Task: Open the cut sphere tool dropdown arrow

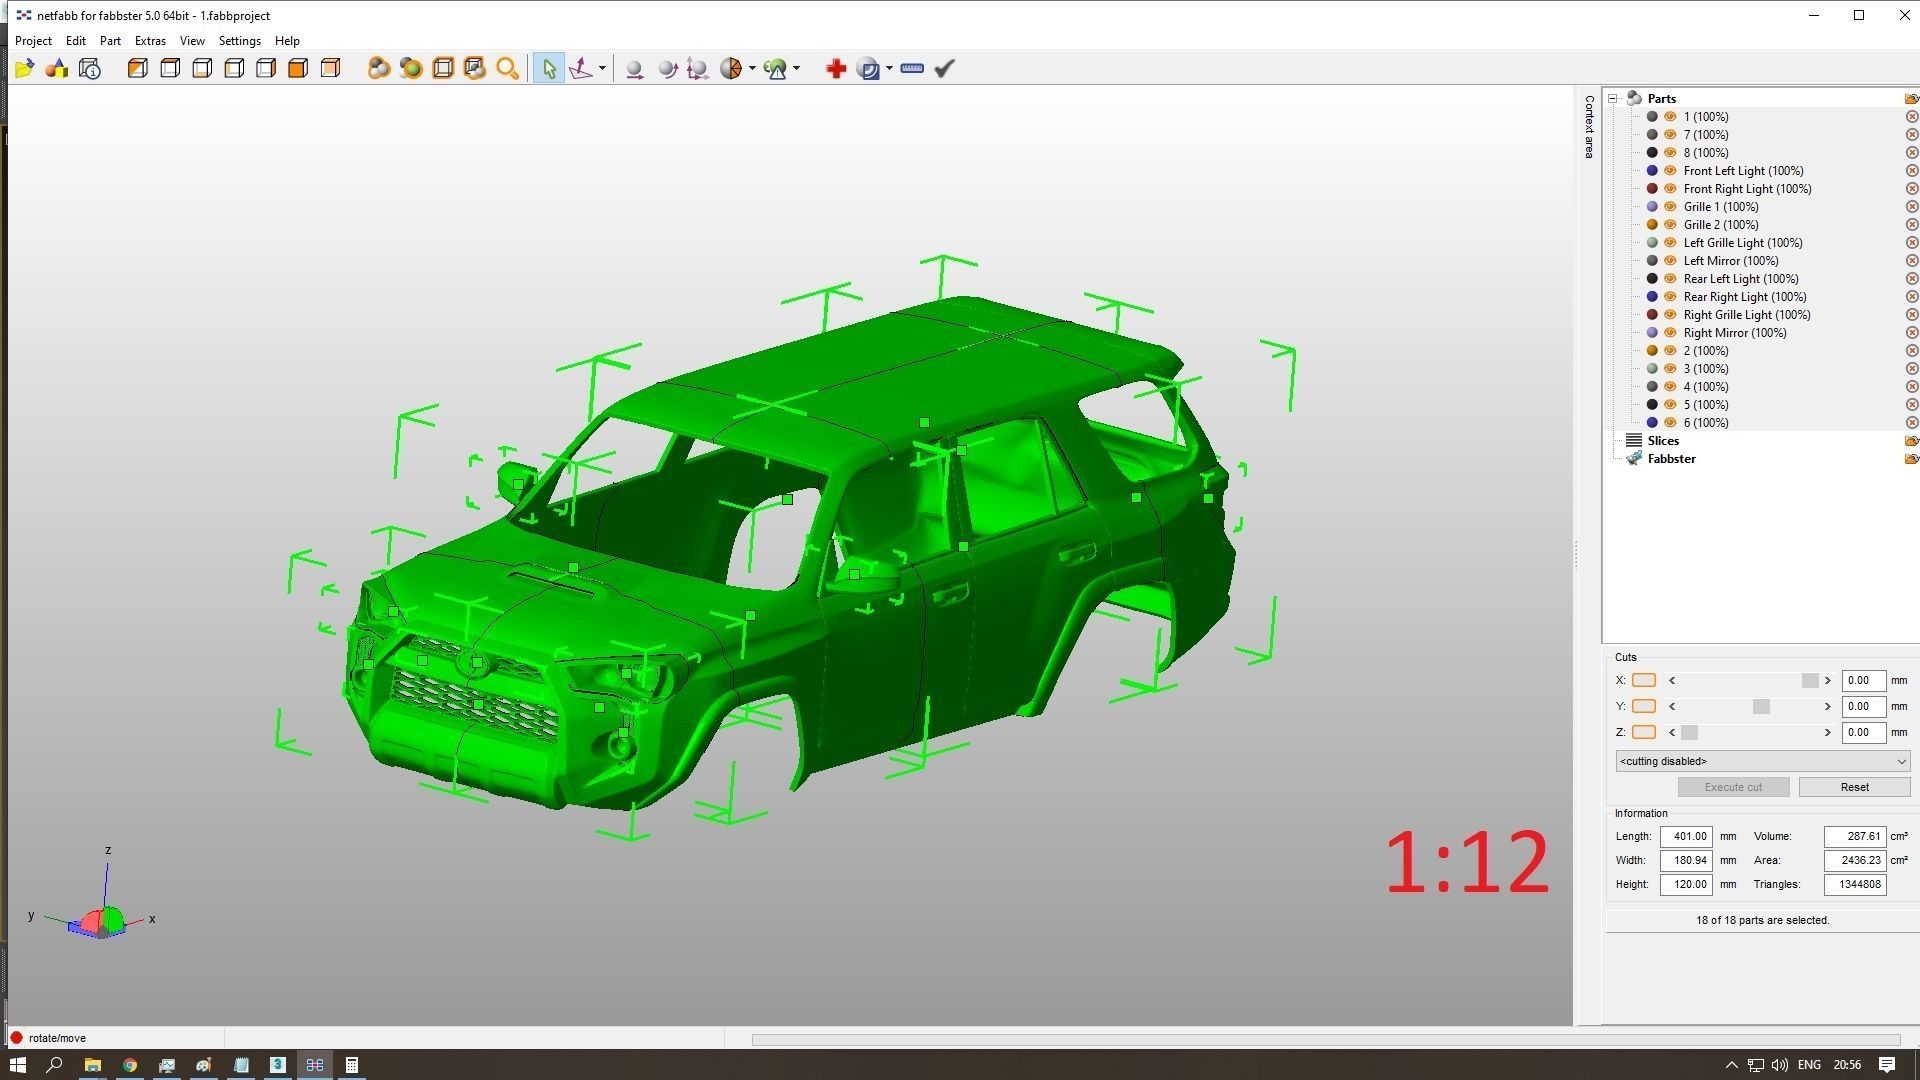Action: [752, 68]
